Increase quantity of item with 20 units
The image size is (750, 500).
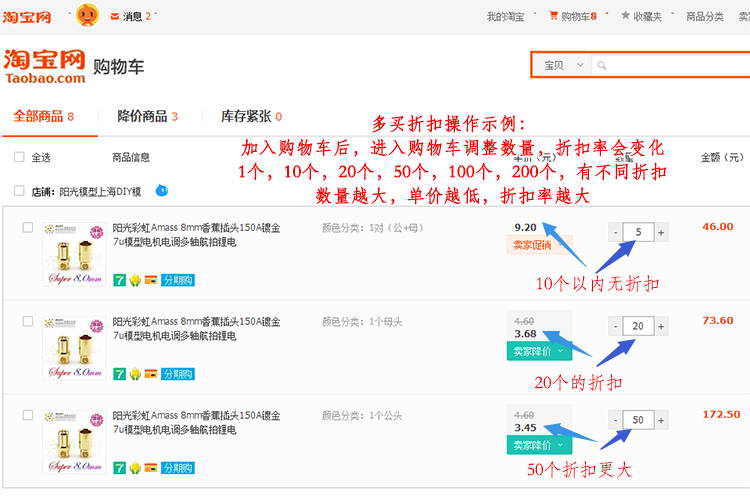661,326
